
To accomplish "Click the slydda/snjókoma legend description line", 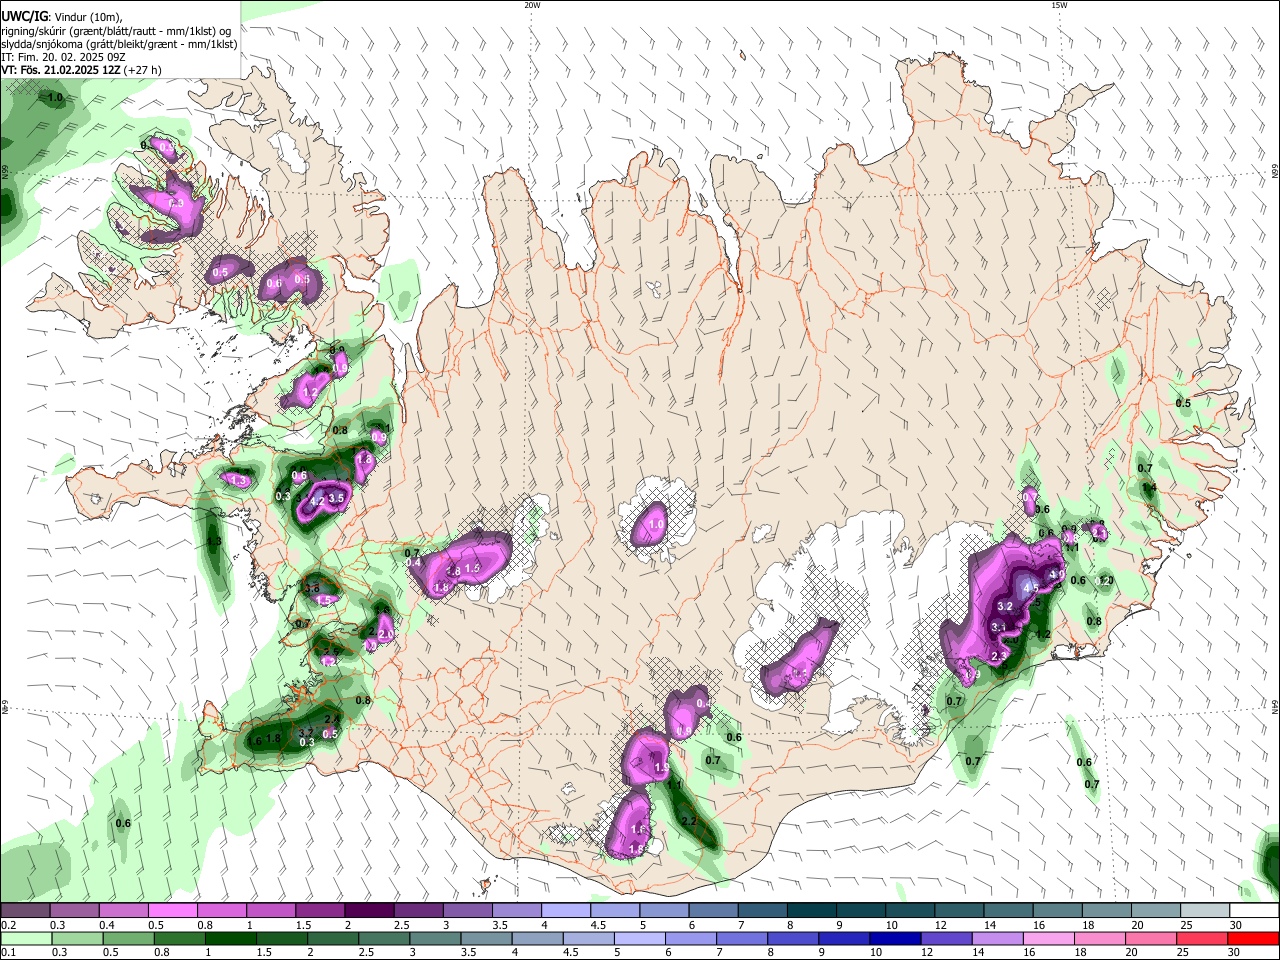I will tap(119, 44).
